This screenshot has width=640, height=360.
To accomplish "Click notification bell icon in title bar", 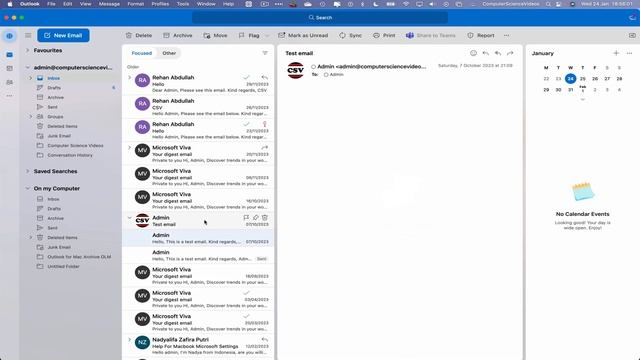I will click(632, 18).
